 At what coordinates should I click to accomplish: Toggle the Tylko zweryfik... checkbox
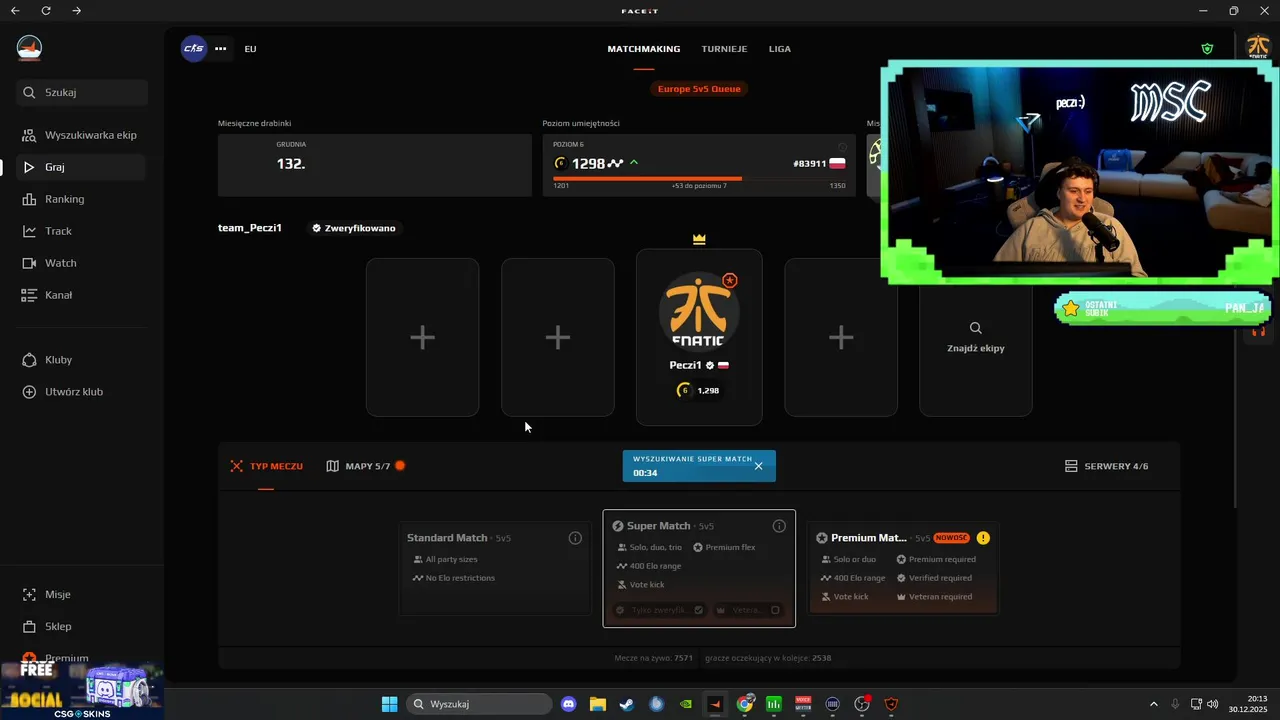(699, 610)
